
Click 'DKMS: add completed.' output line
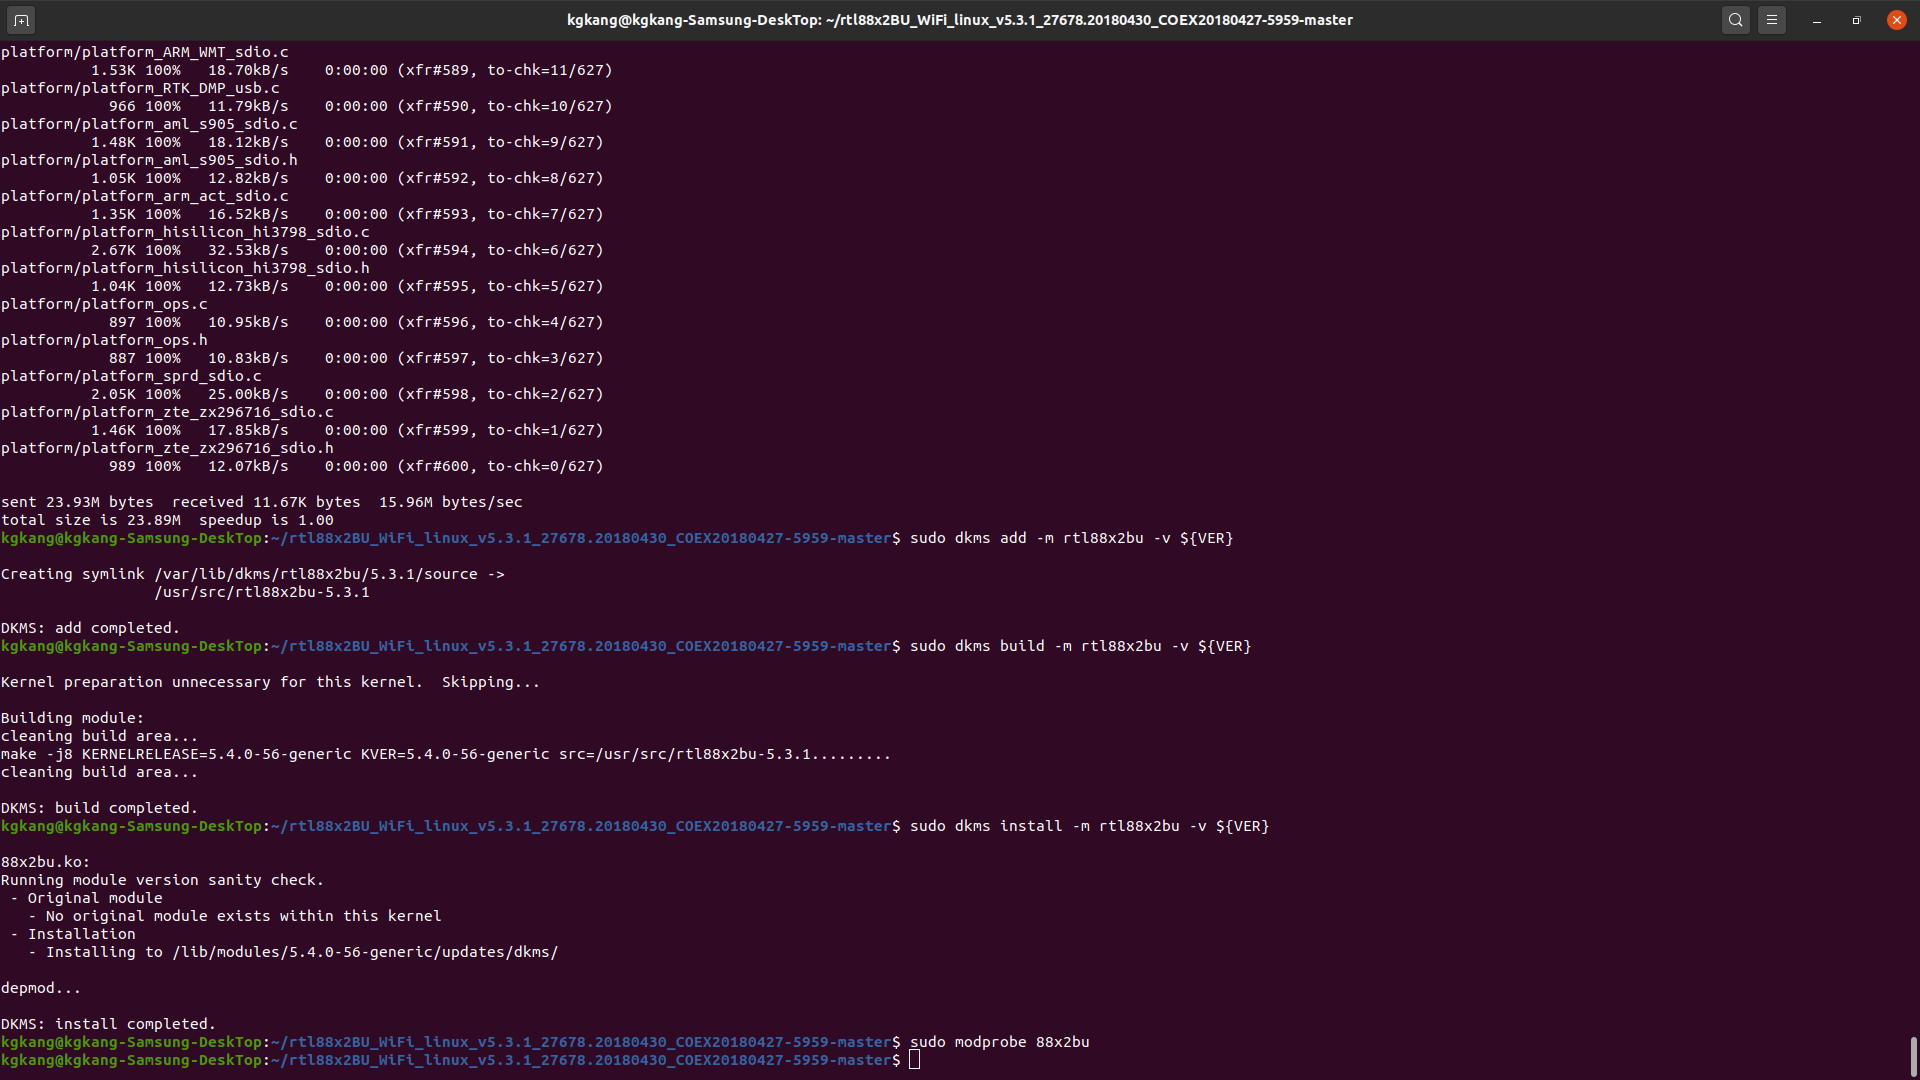pos(90,628)
